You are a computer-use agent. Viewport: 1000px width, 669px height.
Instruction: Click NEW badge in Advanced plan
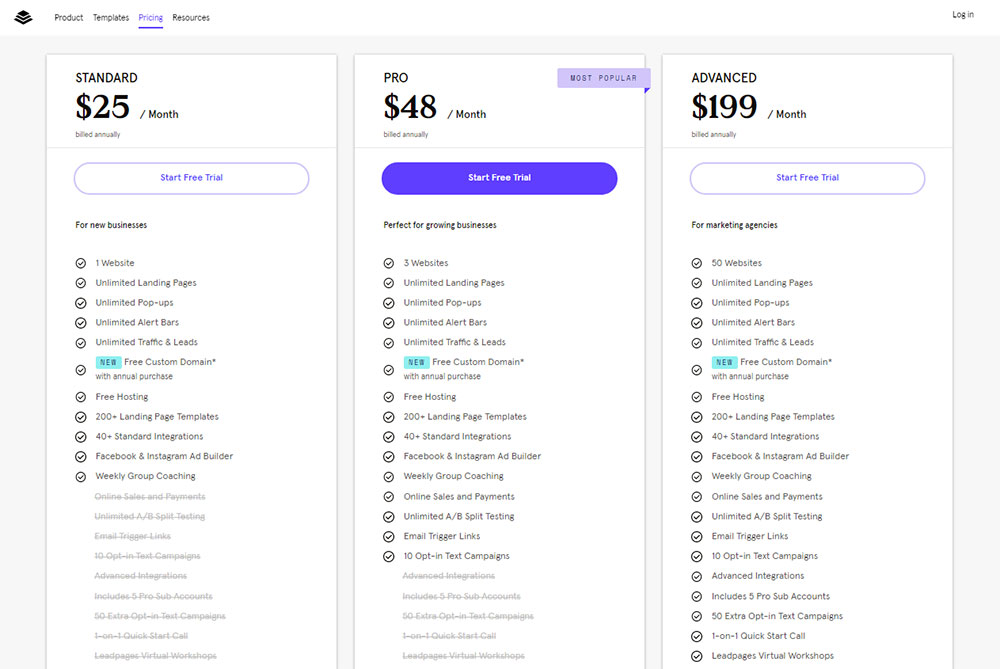click(725, 362)
